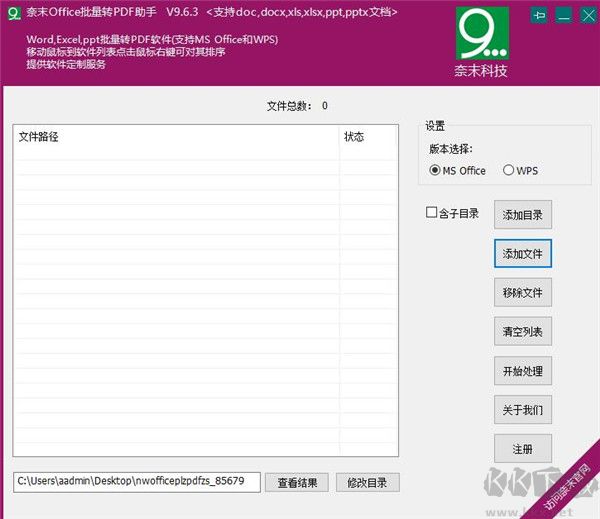Close the converter window with X icon
The width and height of the screenshot is (600, 519).
pyautogui.click(x=589, y=15)
